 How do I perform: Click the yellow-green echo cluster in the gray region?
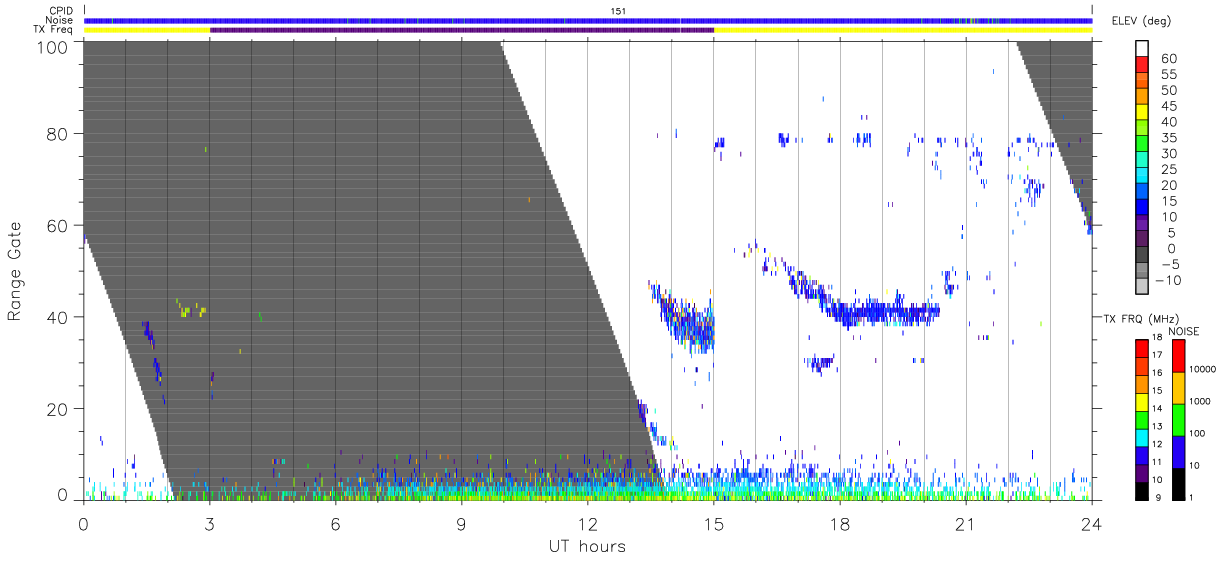coord(191,309)
